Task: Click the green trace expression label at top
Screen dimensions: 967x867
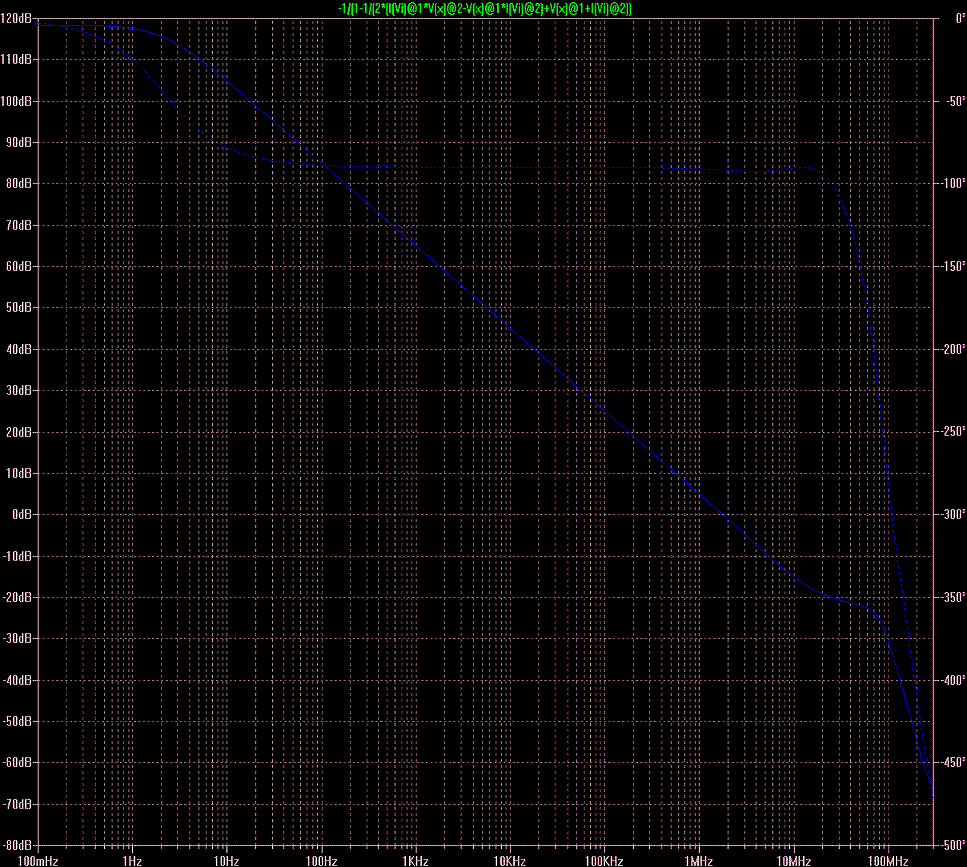Action: point(484,8)
